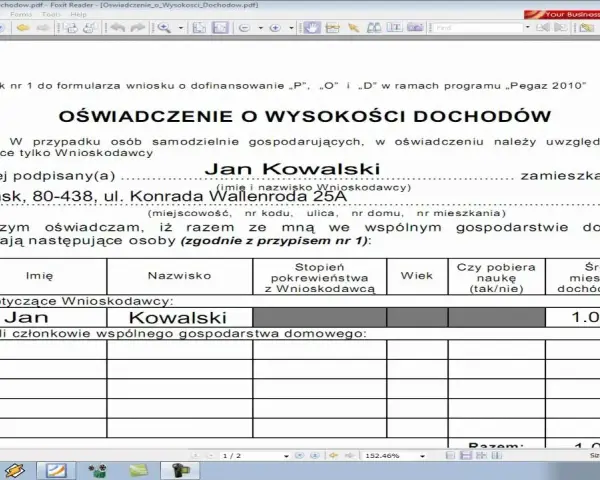Click the Zoom In plus icon

[275, 28]
